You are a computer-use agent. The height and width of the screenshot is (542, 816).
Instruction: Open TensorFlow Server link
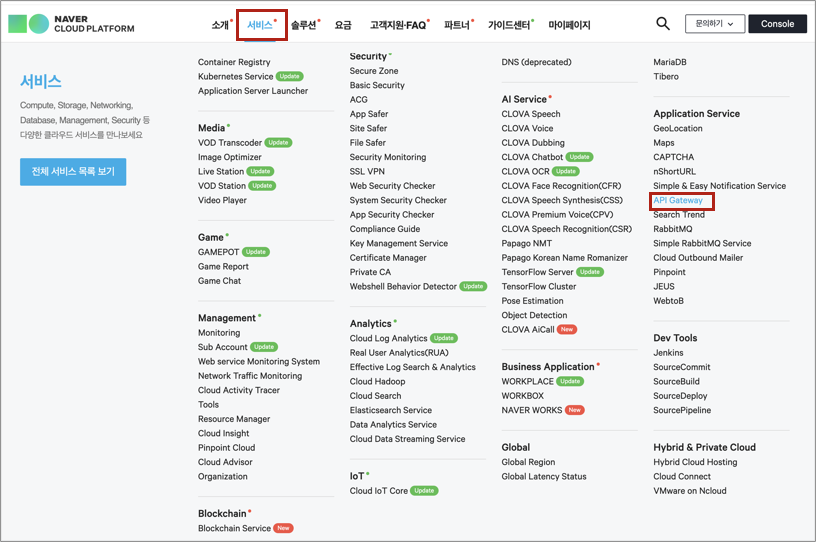coord(537,272)
